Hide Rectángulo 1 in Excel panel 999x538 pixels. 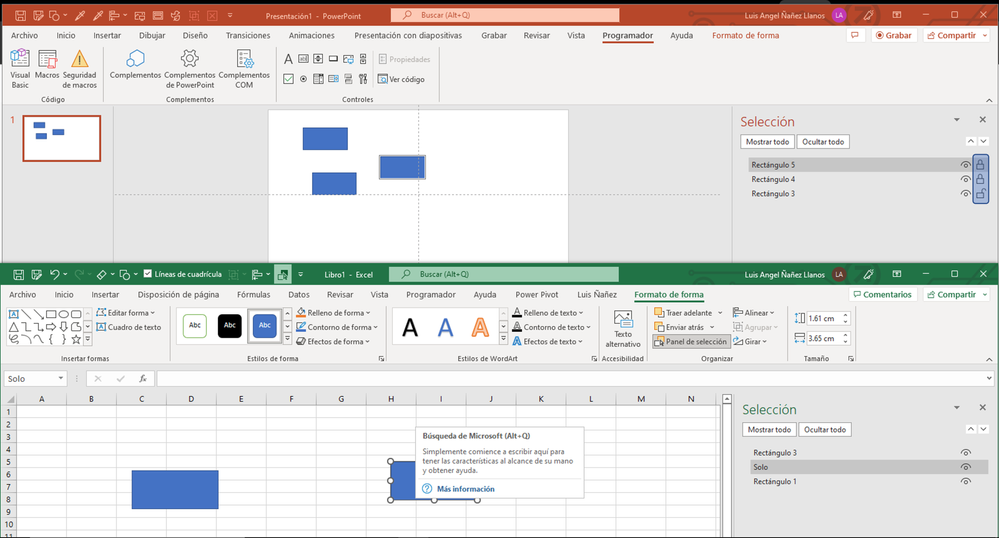click(966, 481)
